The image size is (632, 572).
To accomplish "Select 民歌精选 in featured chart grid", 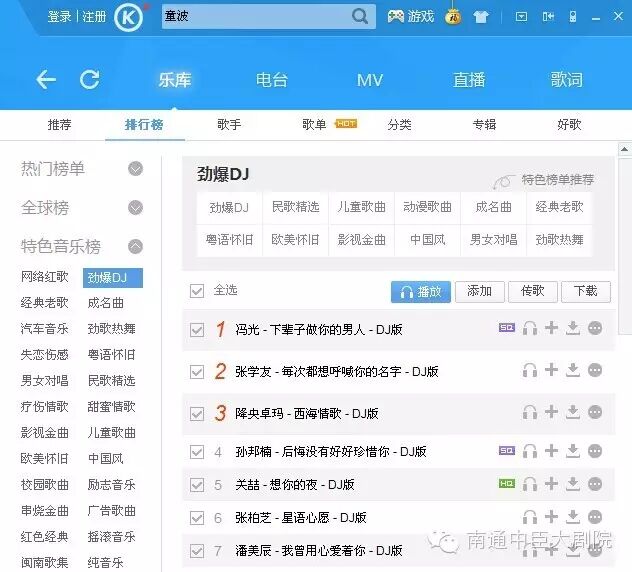I will (x=295, y=207).
